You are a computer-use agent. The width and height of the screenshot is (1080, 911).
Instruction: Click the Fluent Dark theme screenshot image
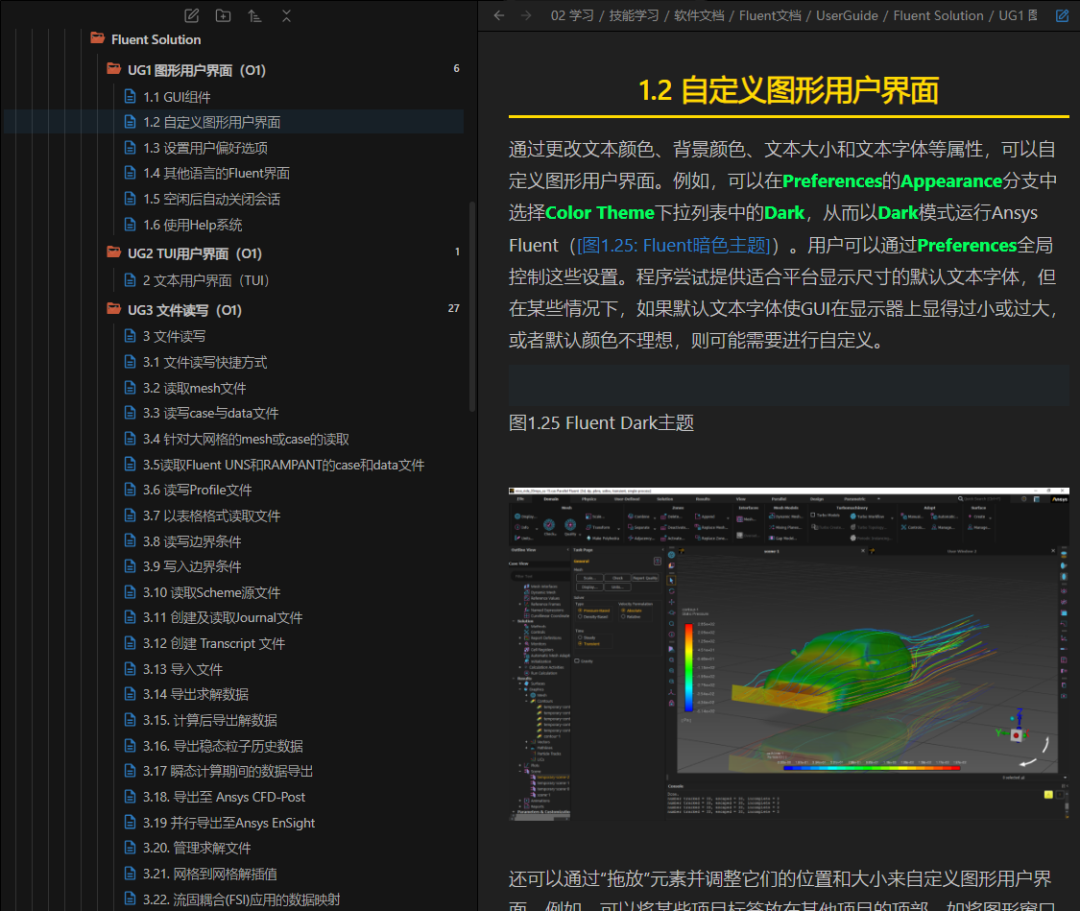(789, 655)
